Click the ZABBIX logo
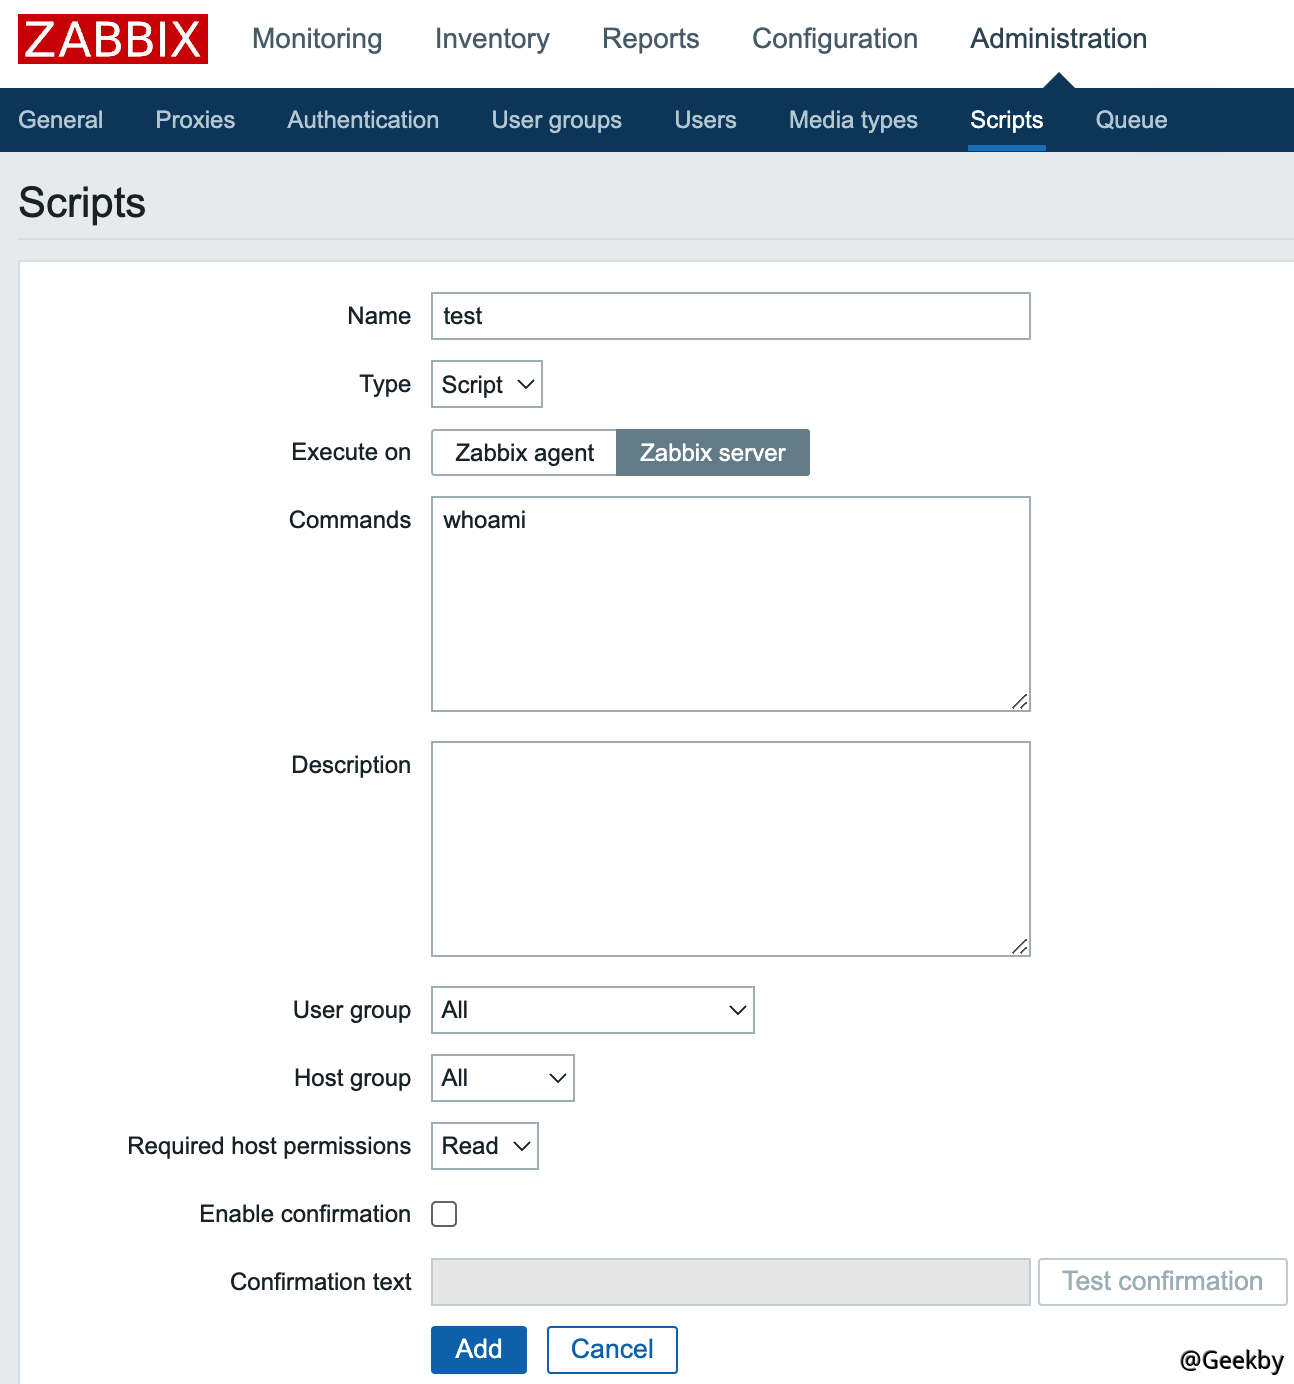Screen dimensions: 1294x1384 point(113,39)
